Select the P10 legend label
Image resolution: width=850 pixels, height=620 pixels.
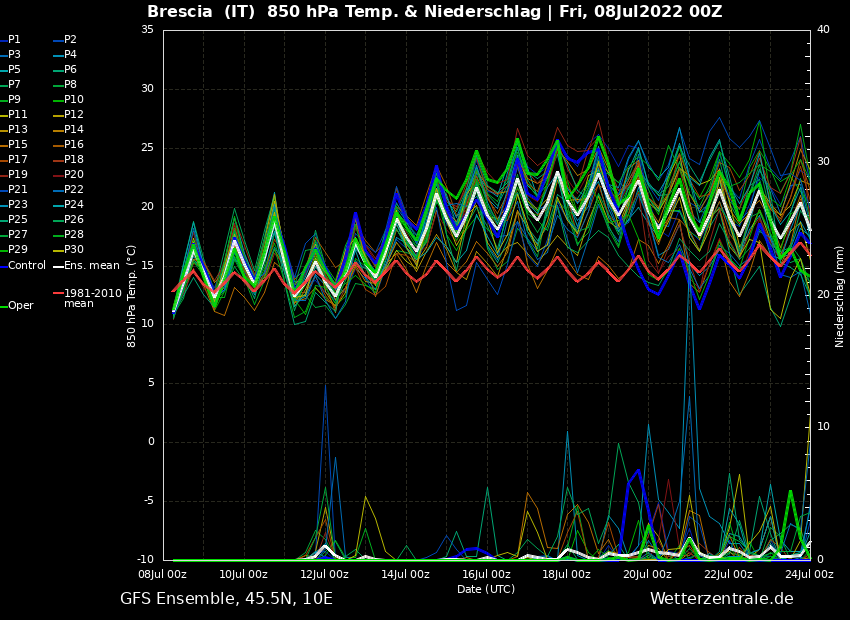(74, 100)
